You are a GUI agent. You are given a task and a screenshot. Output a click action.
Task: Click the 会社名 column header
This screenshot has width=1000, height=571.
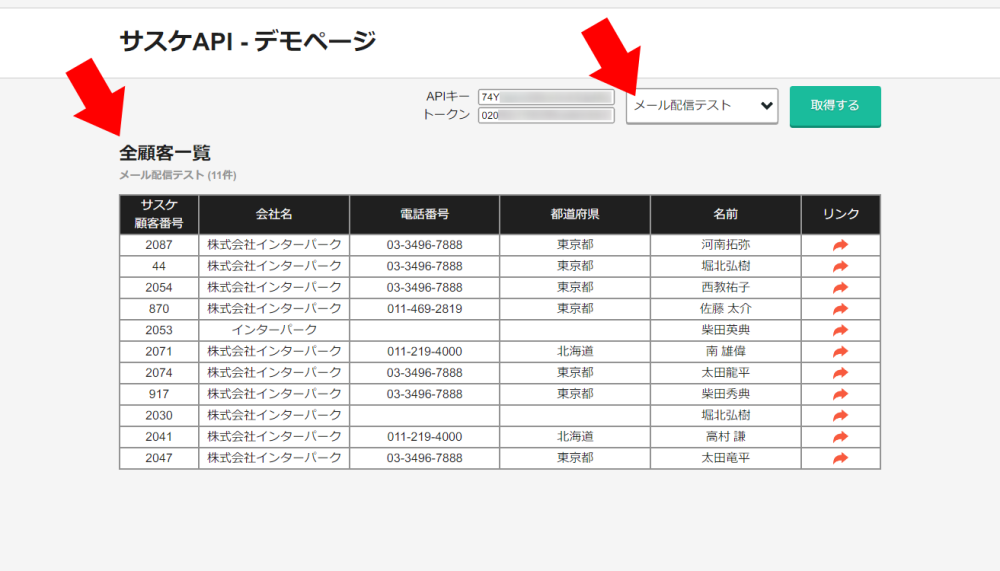pos(274,215)
